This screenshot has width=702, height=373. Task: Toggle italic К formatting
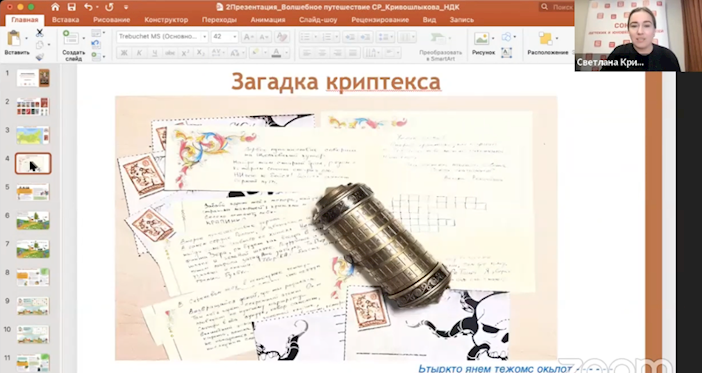pos(139,53)
